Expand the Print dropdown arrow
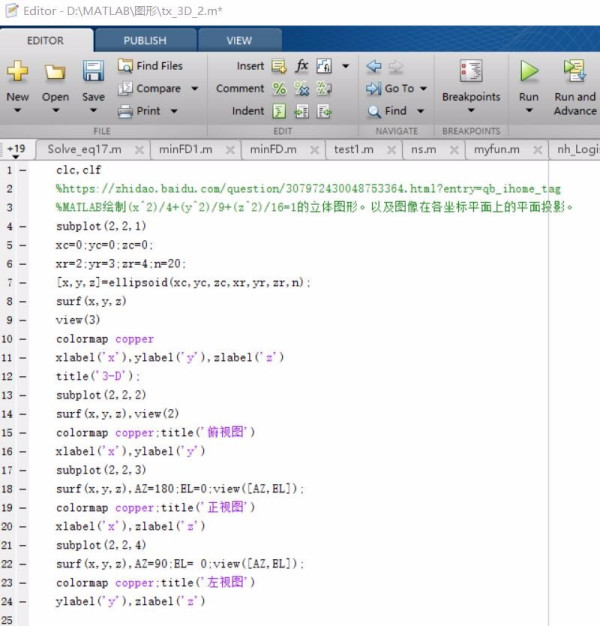Screen dimensions: 600x626 pos(174,111)
